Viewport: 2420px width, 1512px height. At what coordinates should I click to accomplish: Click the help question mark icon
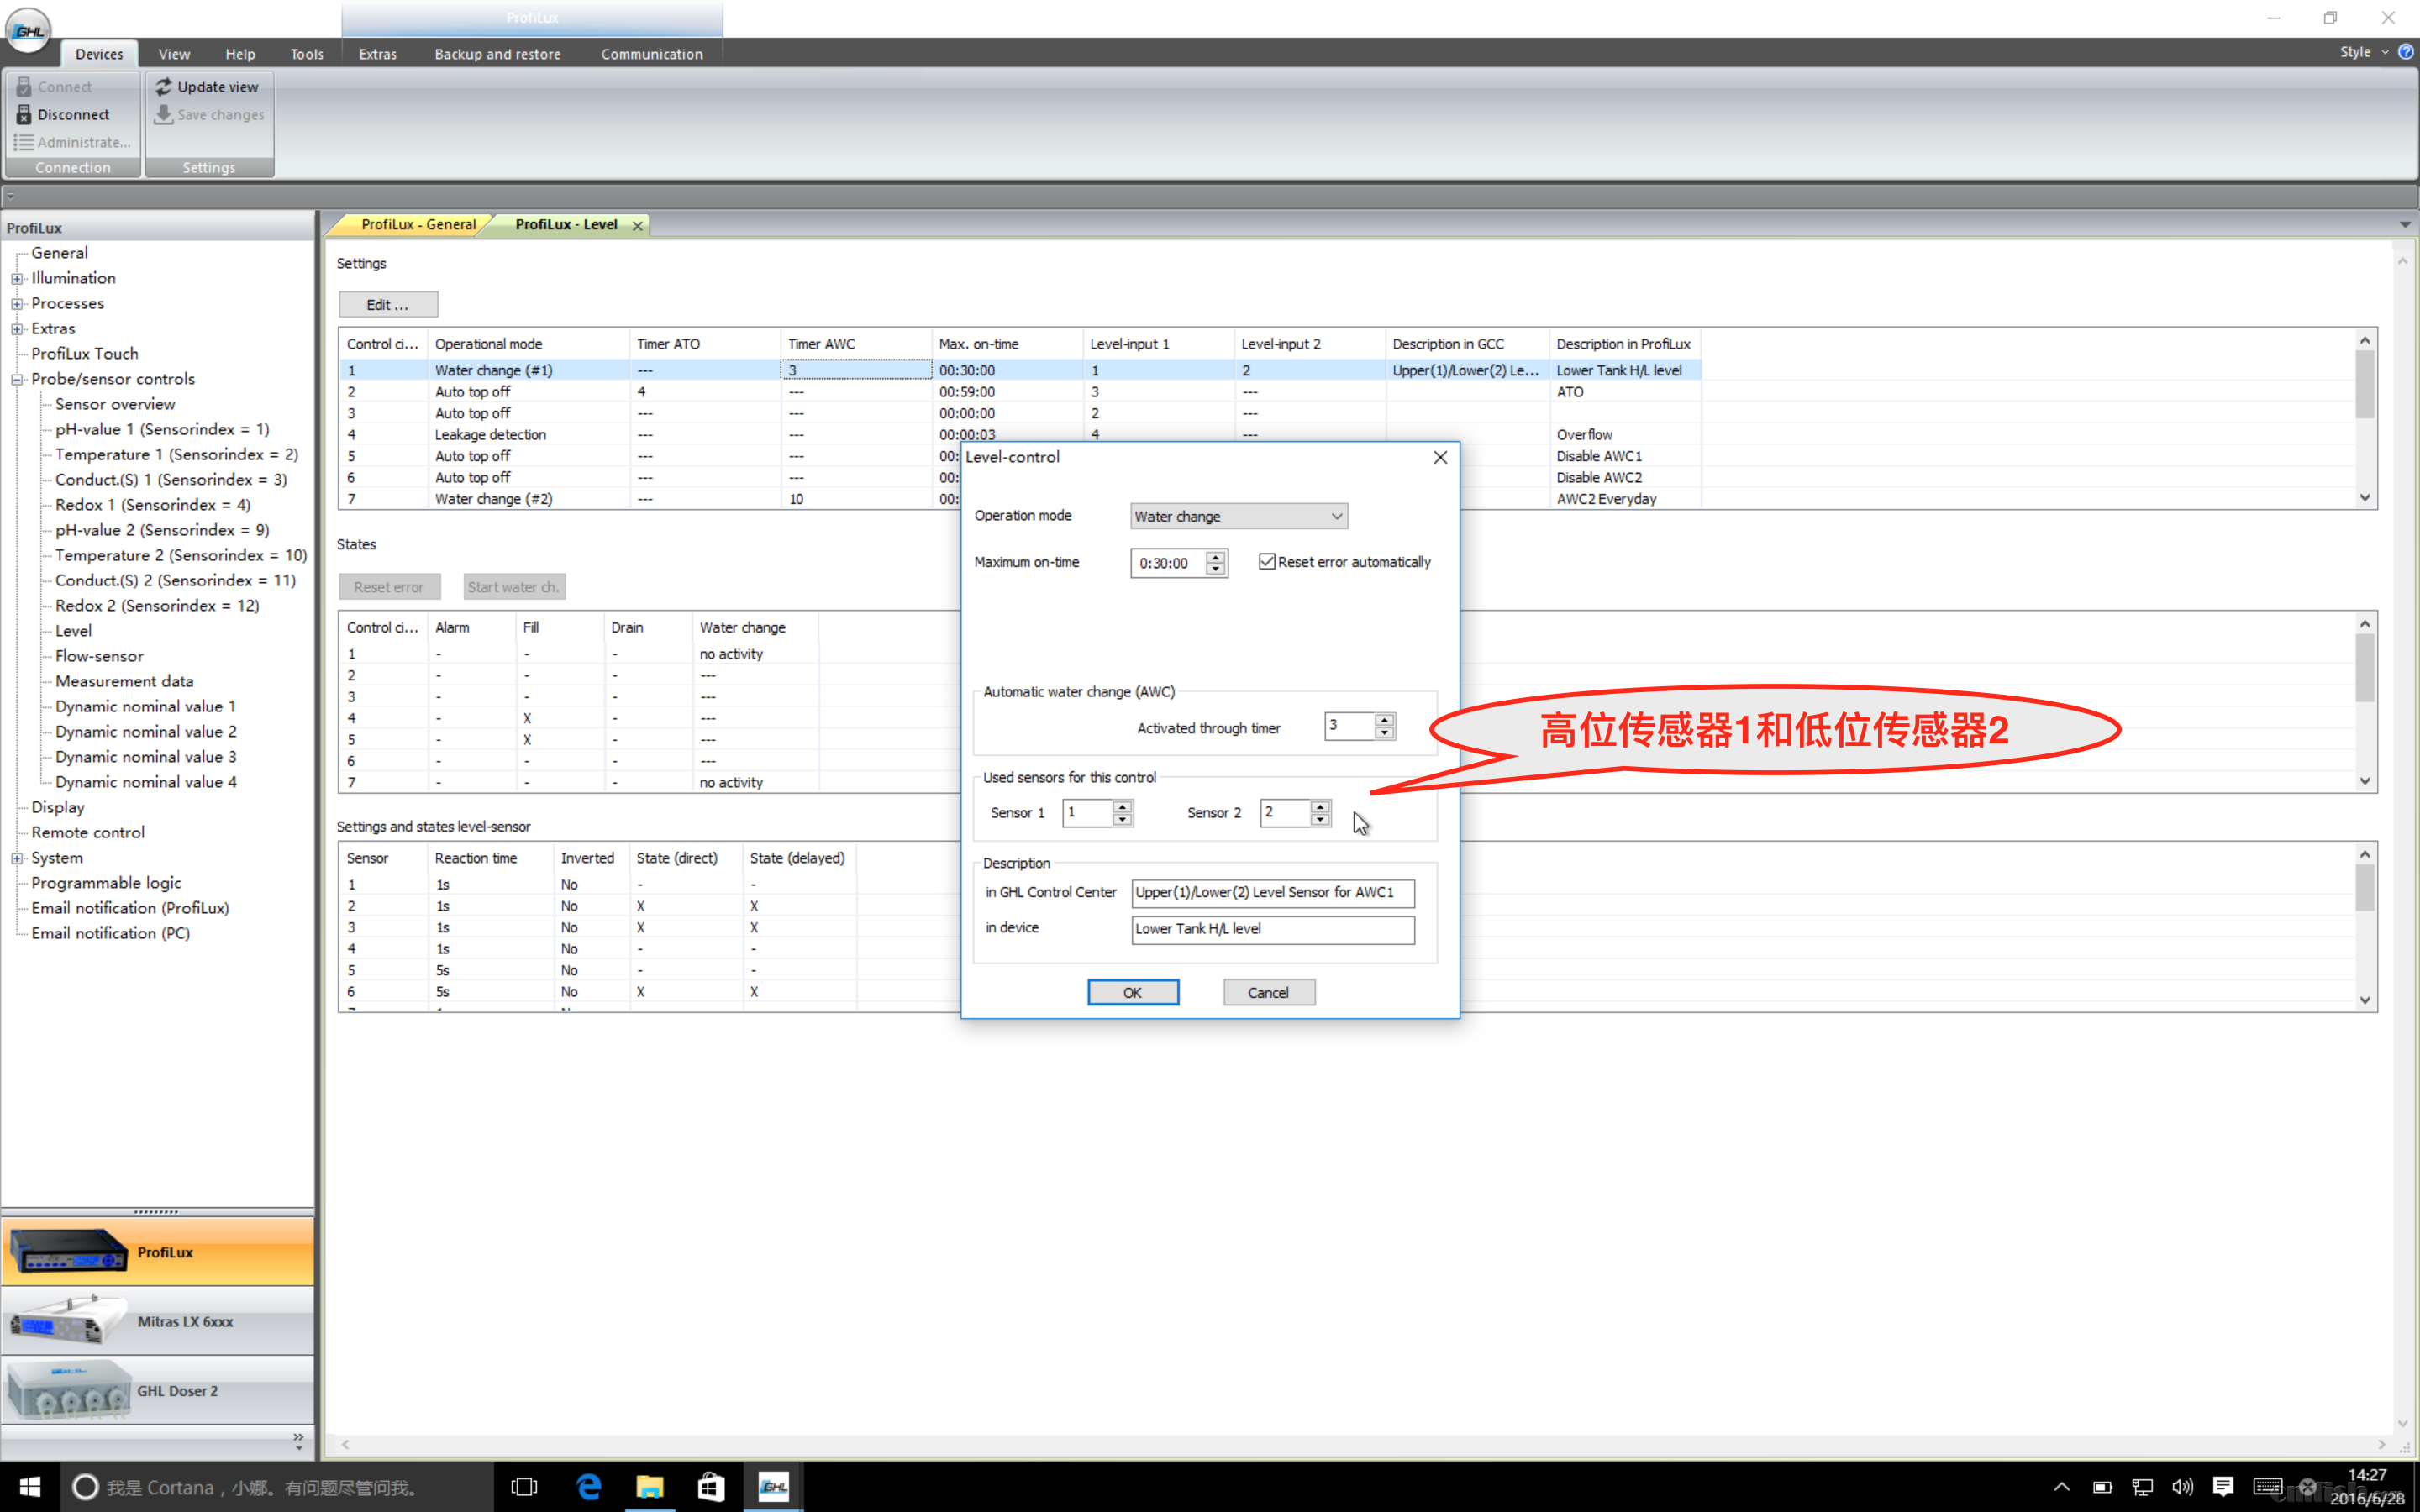[x=2406, y=52]
